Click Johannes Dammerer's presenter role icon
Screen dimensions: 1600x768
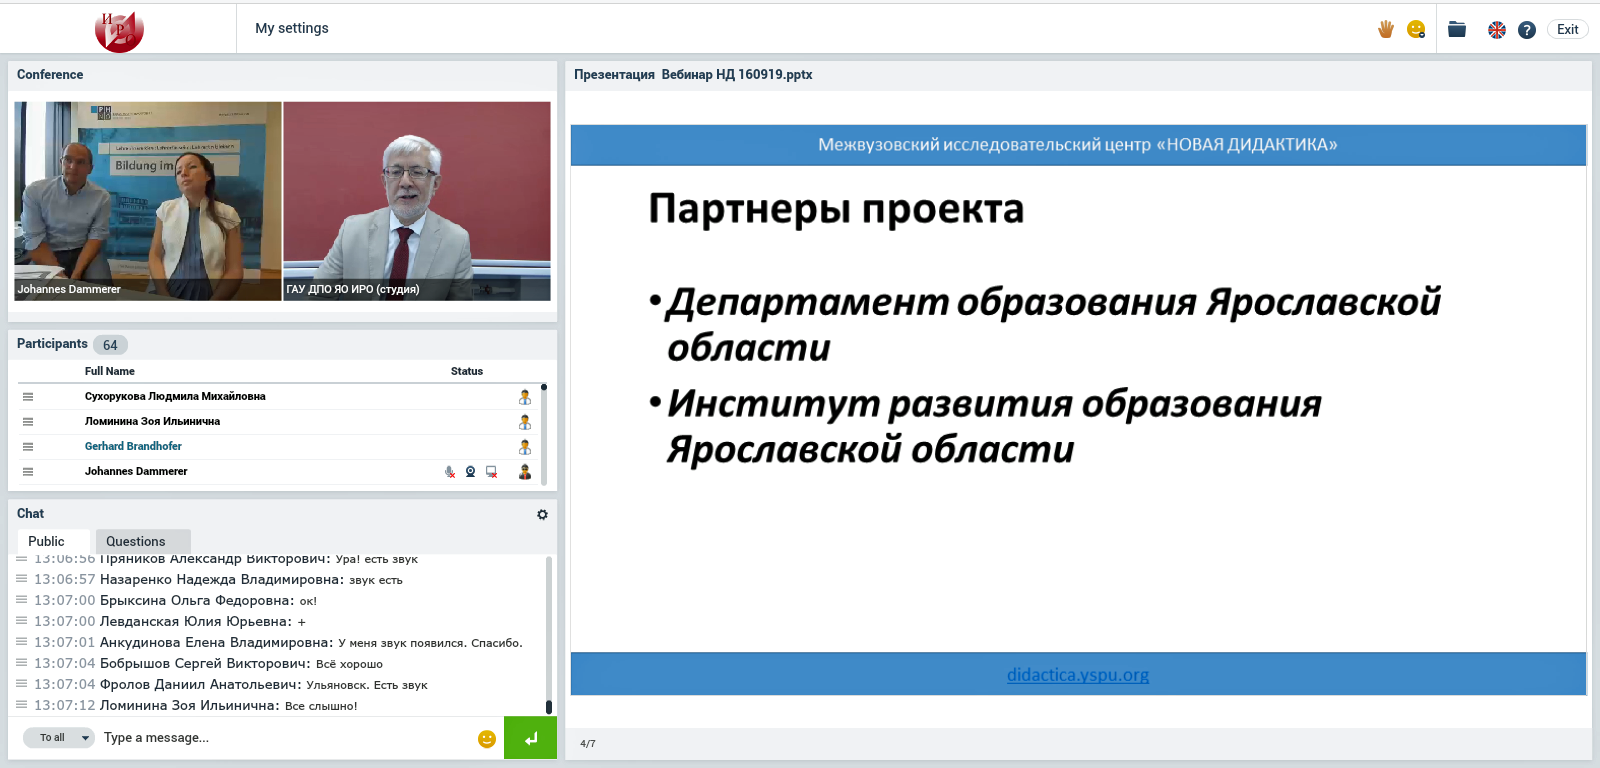[x=525, y=472]
